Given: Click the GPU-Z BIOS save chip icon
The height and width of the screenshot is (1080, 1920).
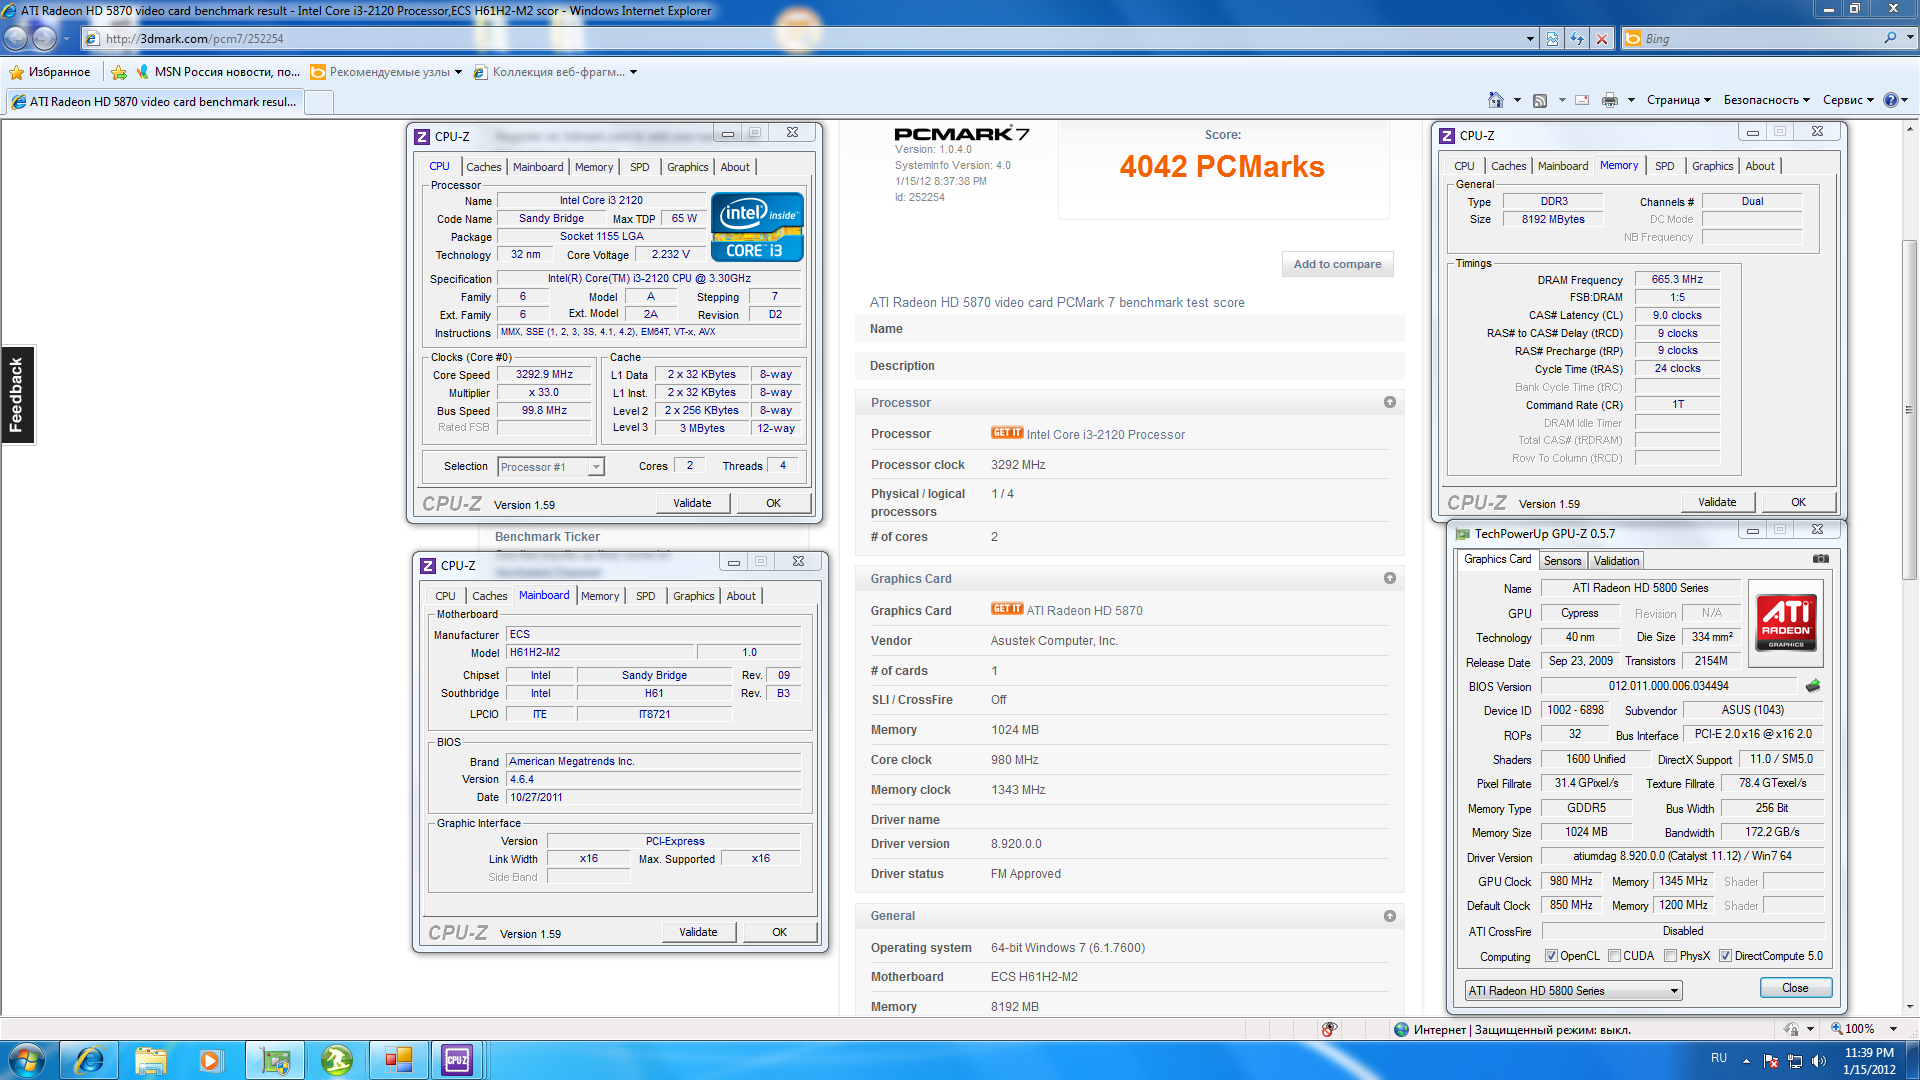Looking at the screenshot, I should 1813,686.
